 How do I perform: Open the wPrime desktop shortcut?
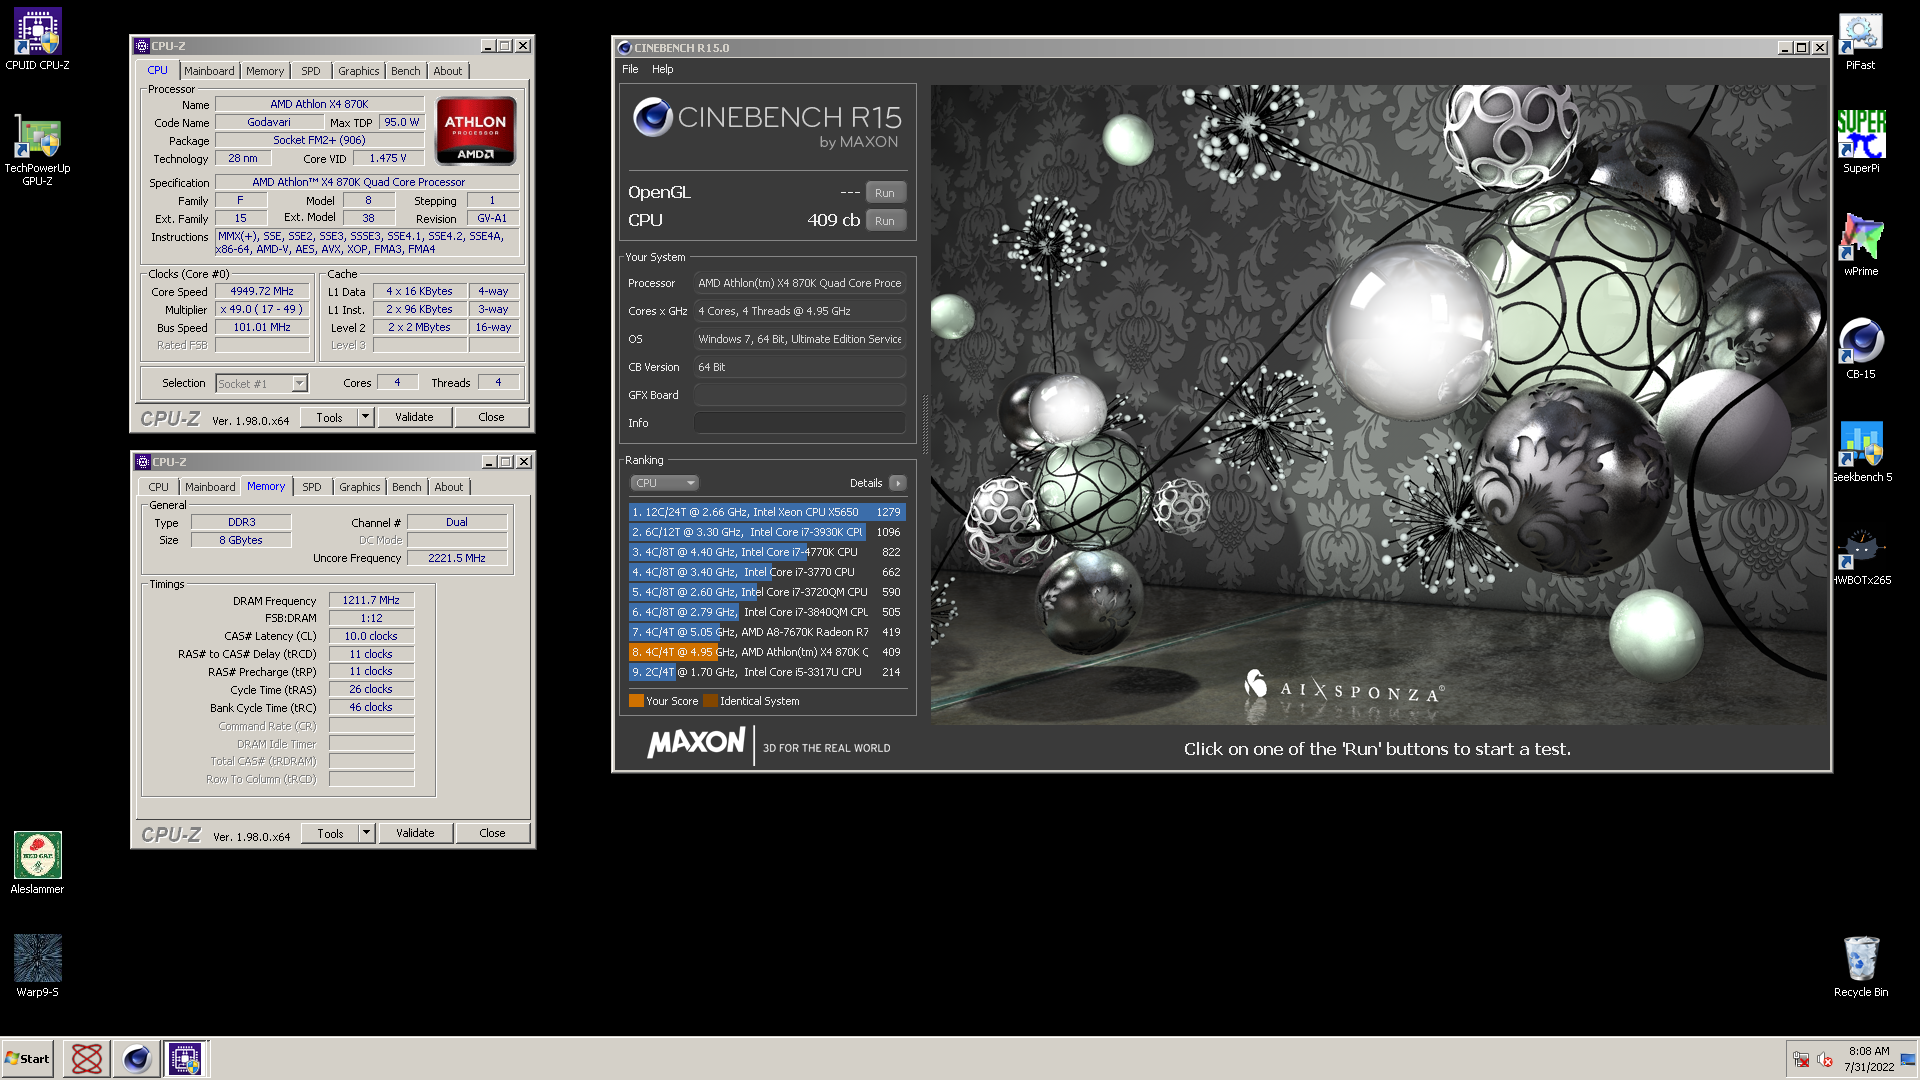1860,245
